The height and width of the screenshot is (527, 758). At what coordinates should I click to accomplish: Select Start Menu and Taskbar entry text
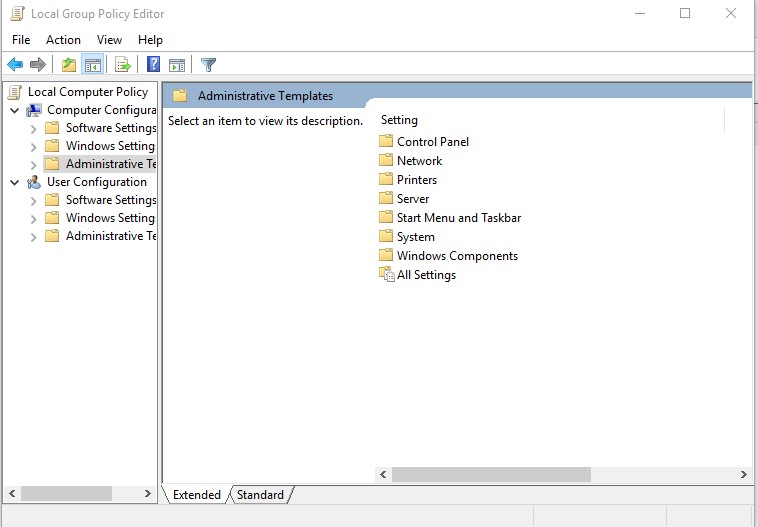pos(459,218)
